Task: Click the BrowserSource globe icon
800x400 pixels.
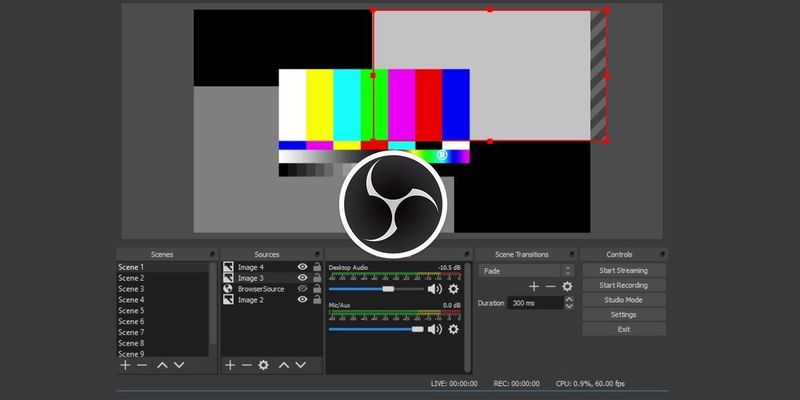Action: [x=228, y=289]
